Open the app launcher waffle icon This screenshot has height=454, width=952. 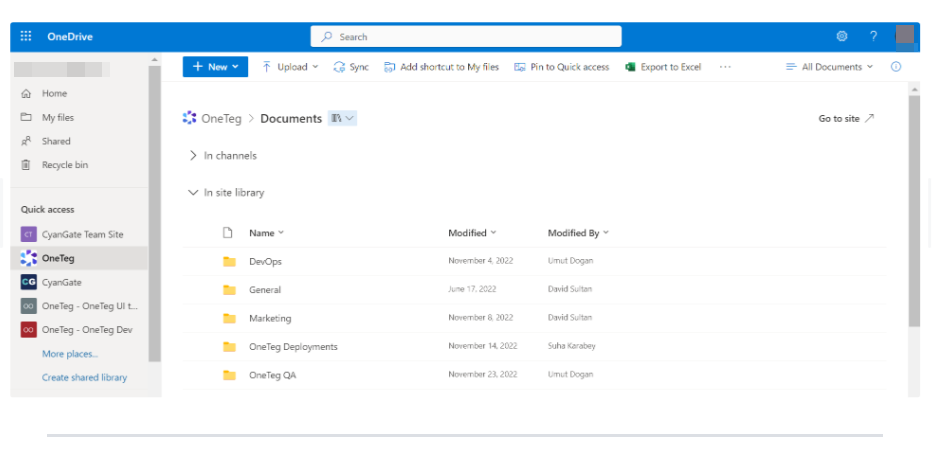coord(26,36)
